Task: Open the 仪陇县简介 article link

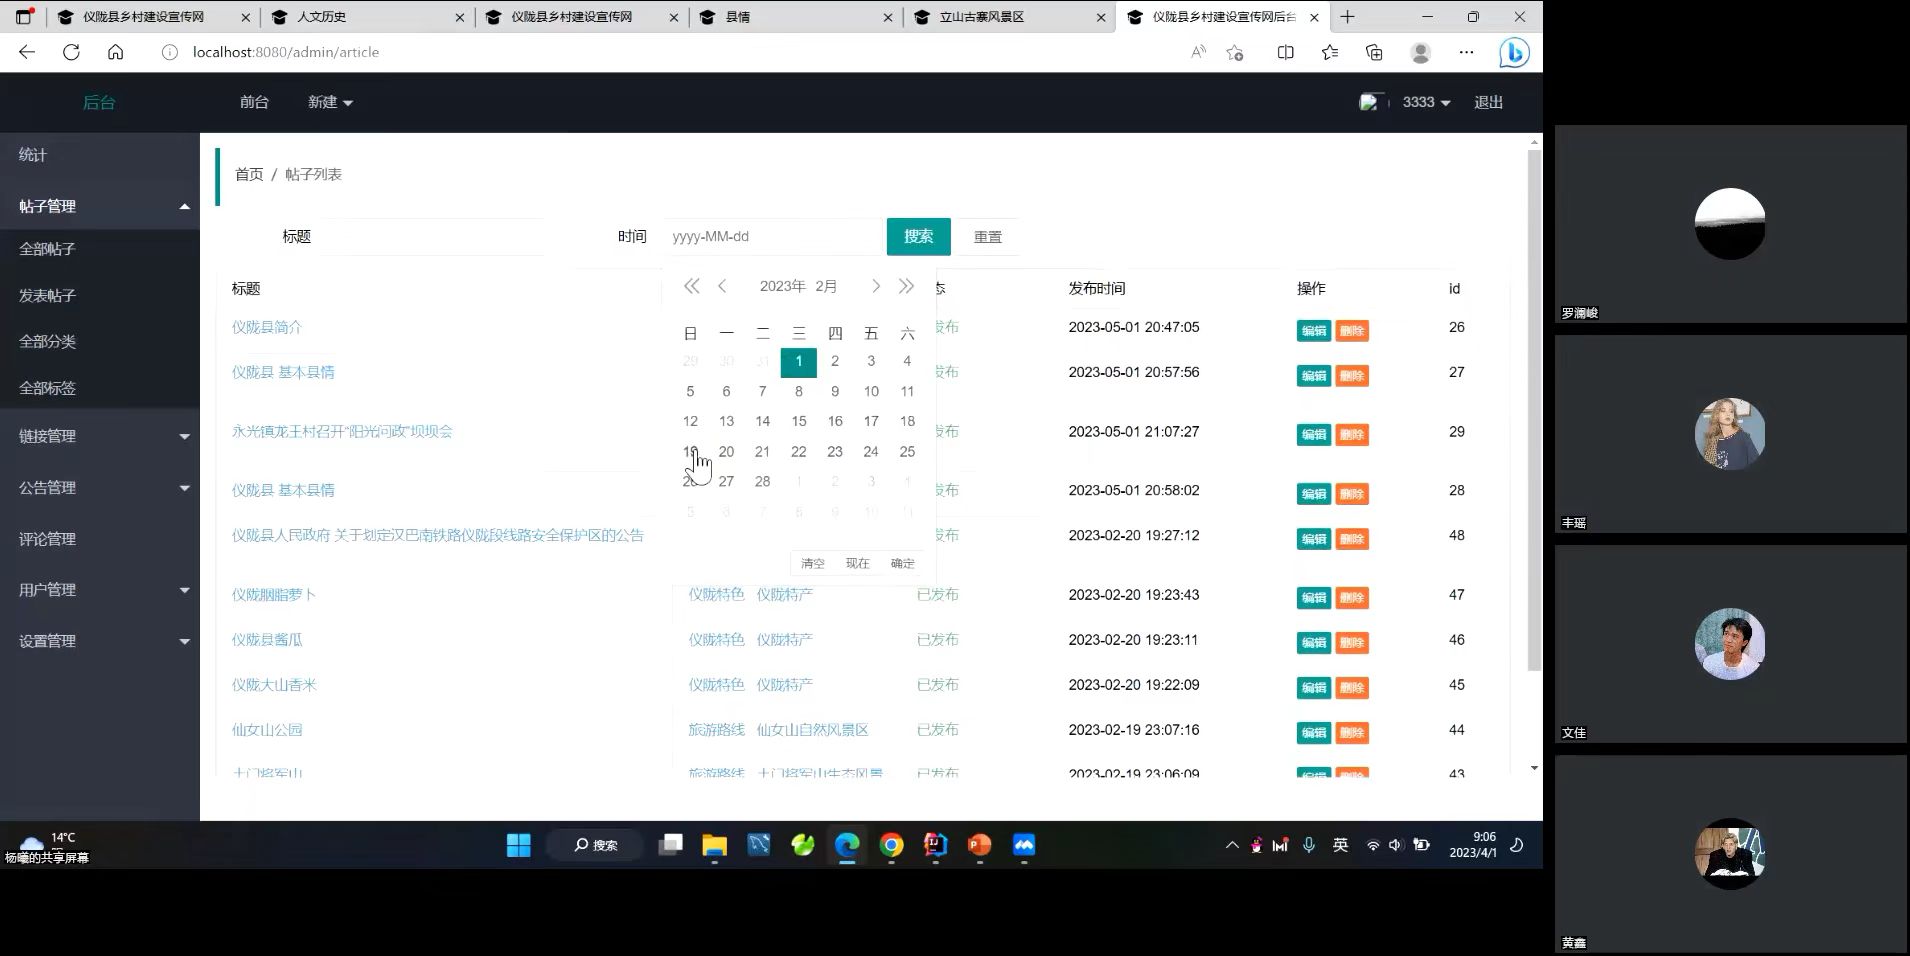Action: (x=267, y=327)
